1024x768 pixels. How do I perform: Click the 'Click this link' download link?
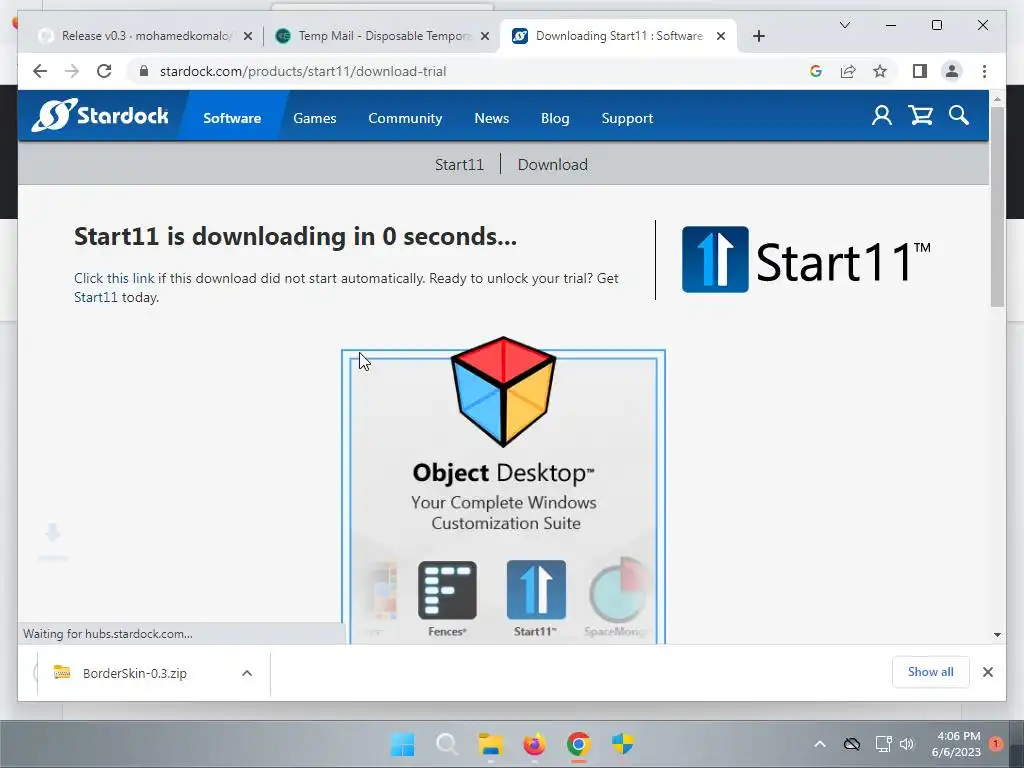[x=114, y=278]
